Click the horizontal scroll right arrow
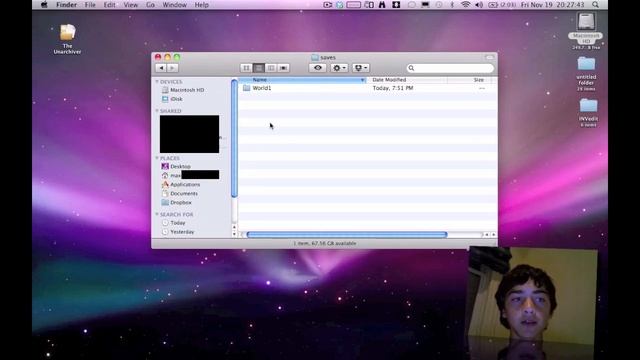This screenshot has height=360, width=640. pyautogui.click(x=493, y=234)
